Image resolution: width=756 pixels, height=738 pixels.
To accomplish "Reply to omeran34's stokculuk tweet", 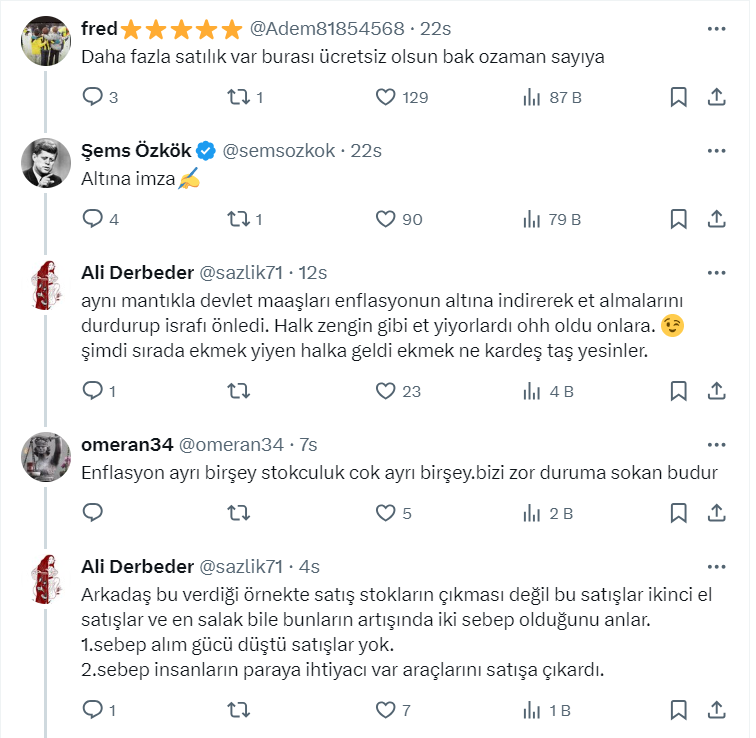I will [93, 513].
